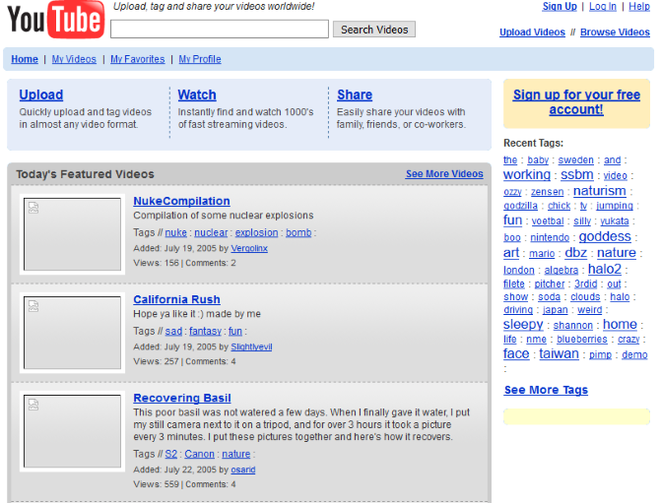Image resolution: width=660 pixels, height=503 pixels.
Task: Go to the Log In page
Action: [x=602, y=7]
